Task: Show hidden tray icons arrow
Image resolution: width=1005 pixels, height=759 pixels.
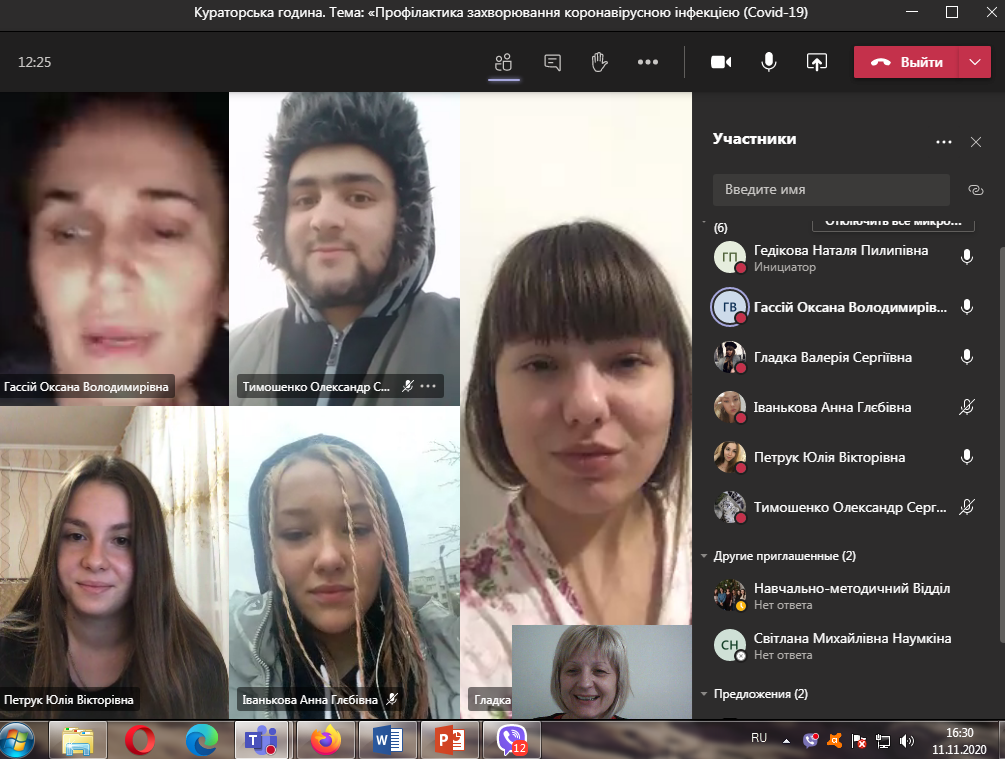Action: coord(786,741)
